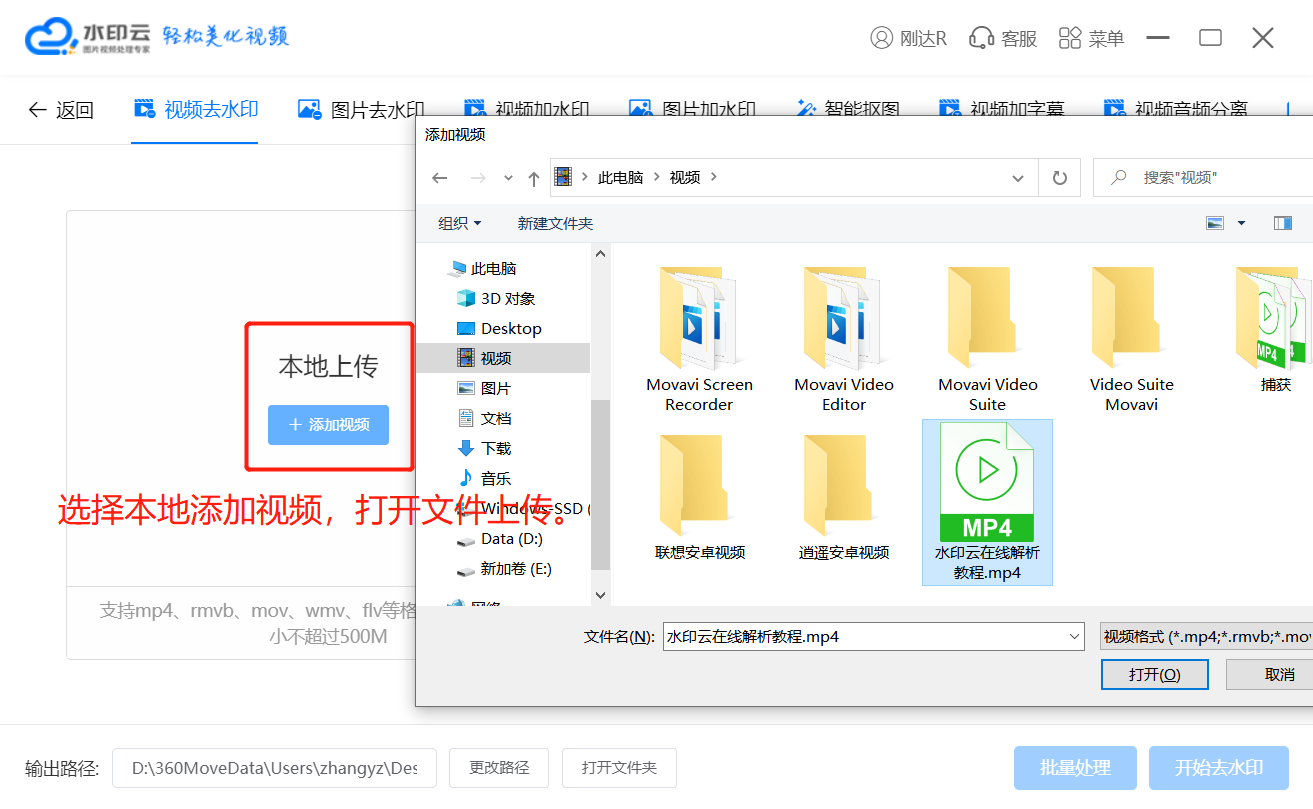Change view layout icon
The height and width of the screenshot is (809, 1313).
pyautogui.click(x=1215, y=223)
